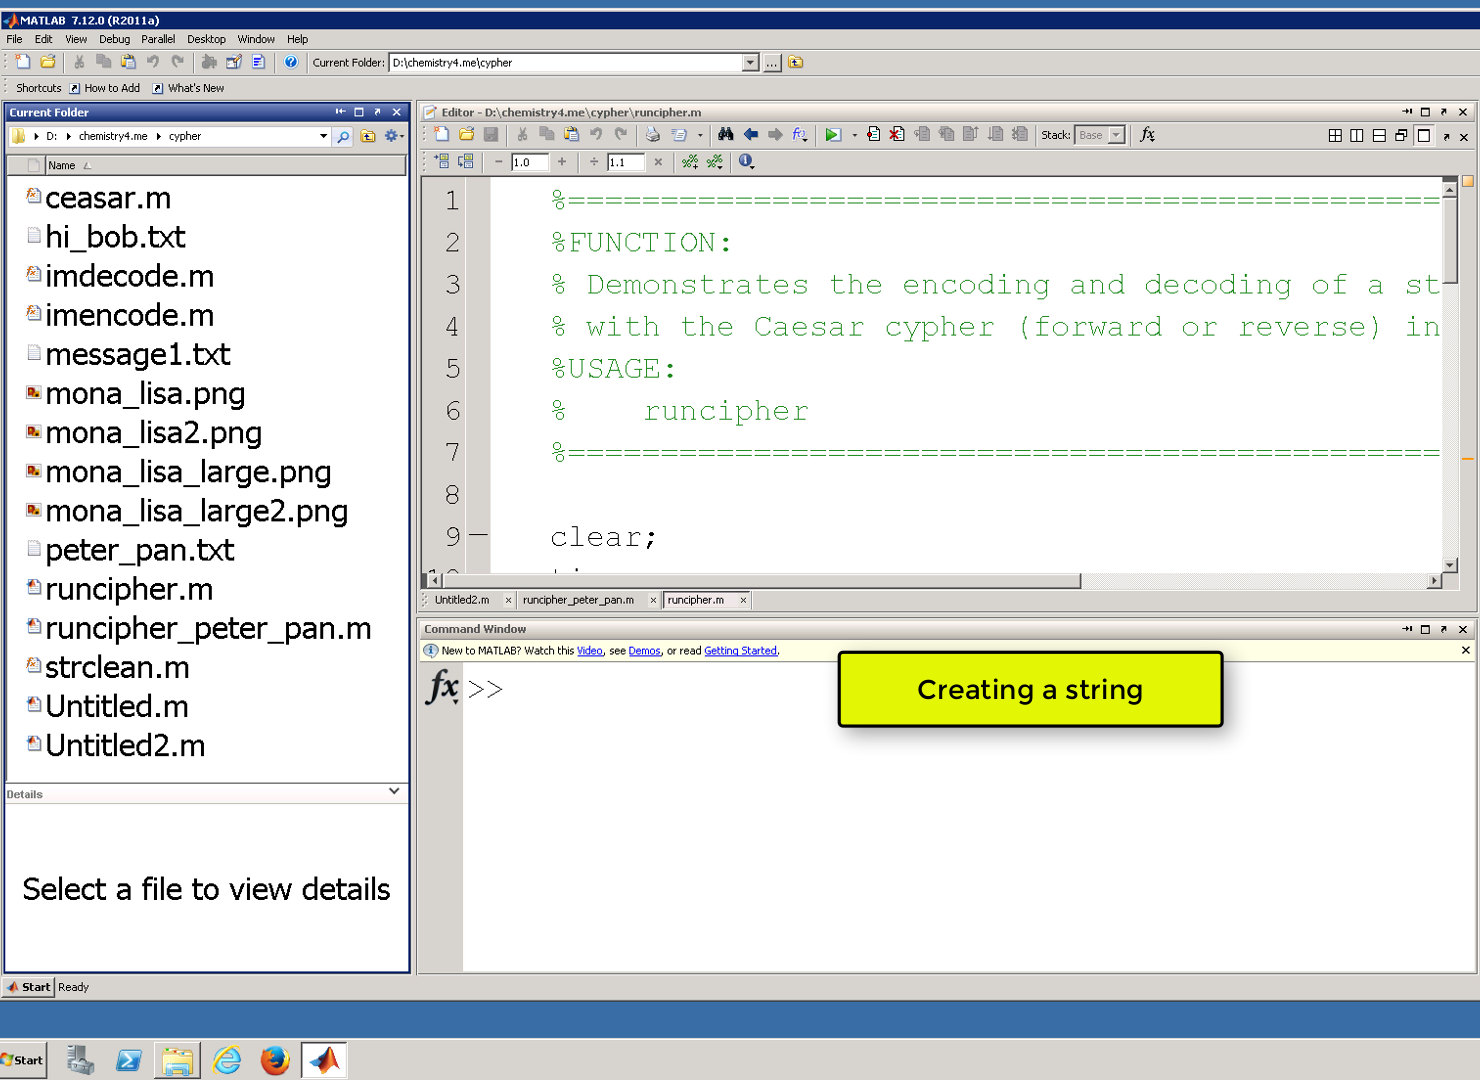Click Find binoculars icon in Editor

coord(726,135)
